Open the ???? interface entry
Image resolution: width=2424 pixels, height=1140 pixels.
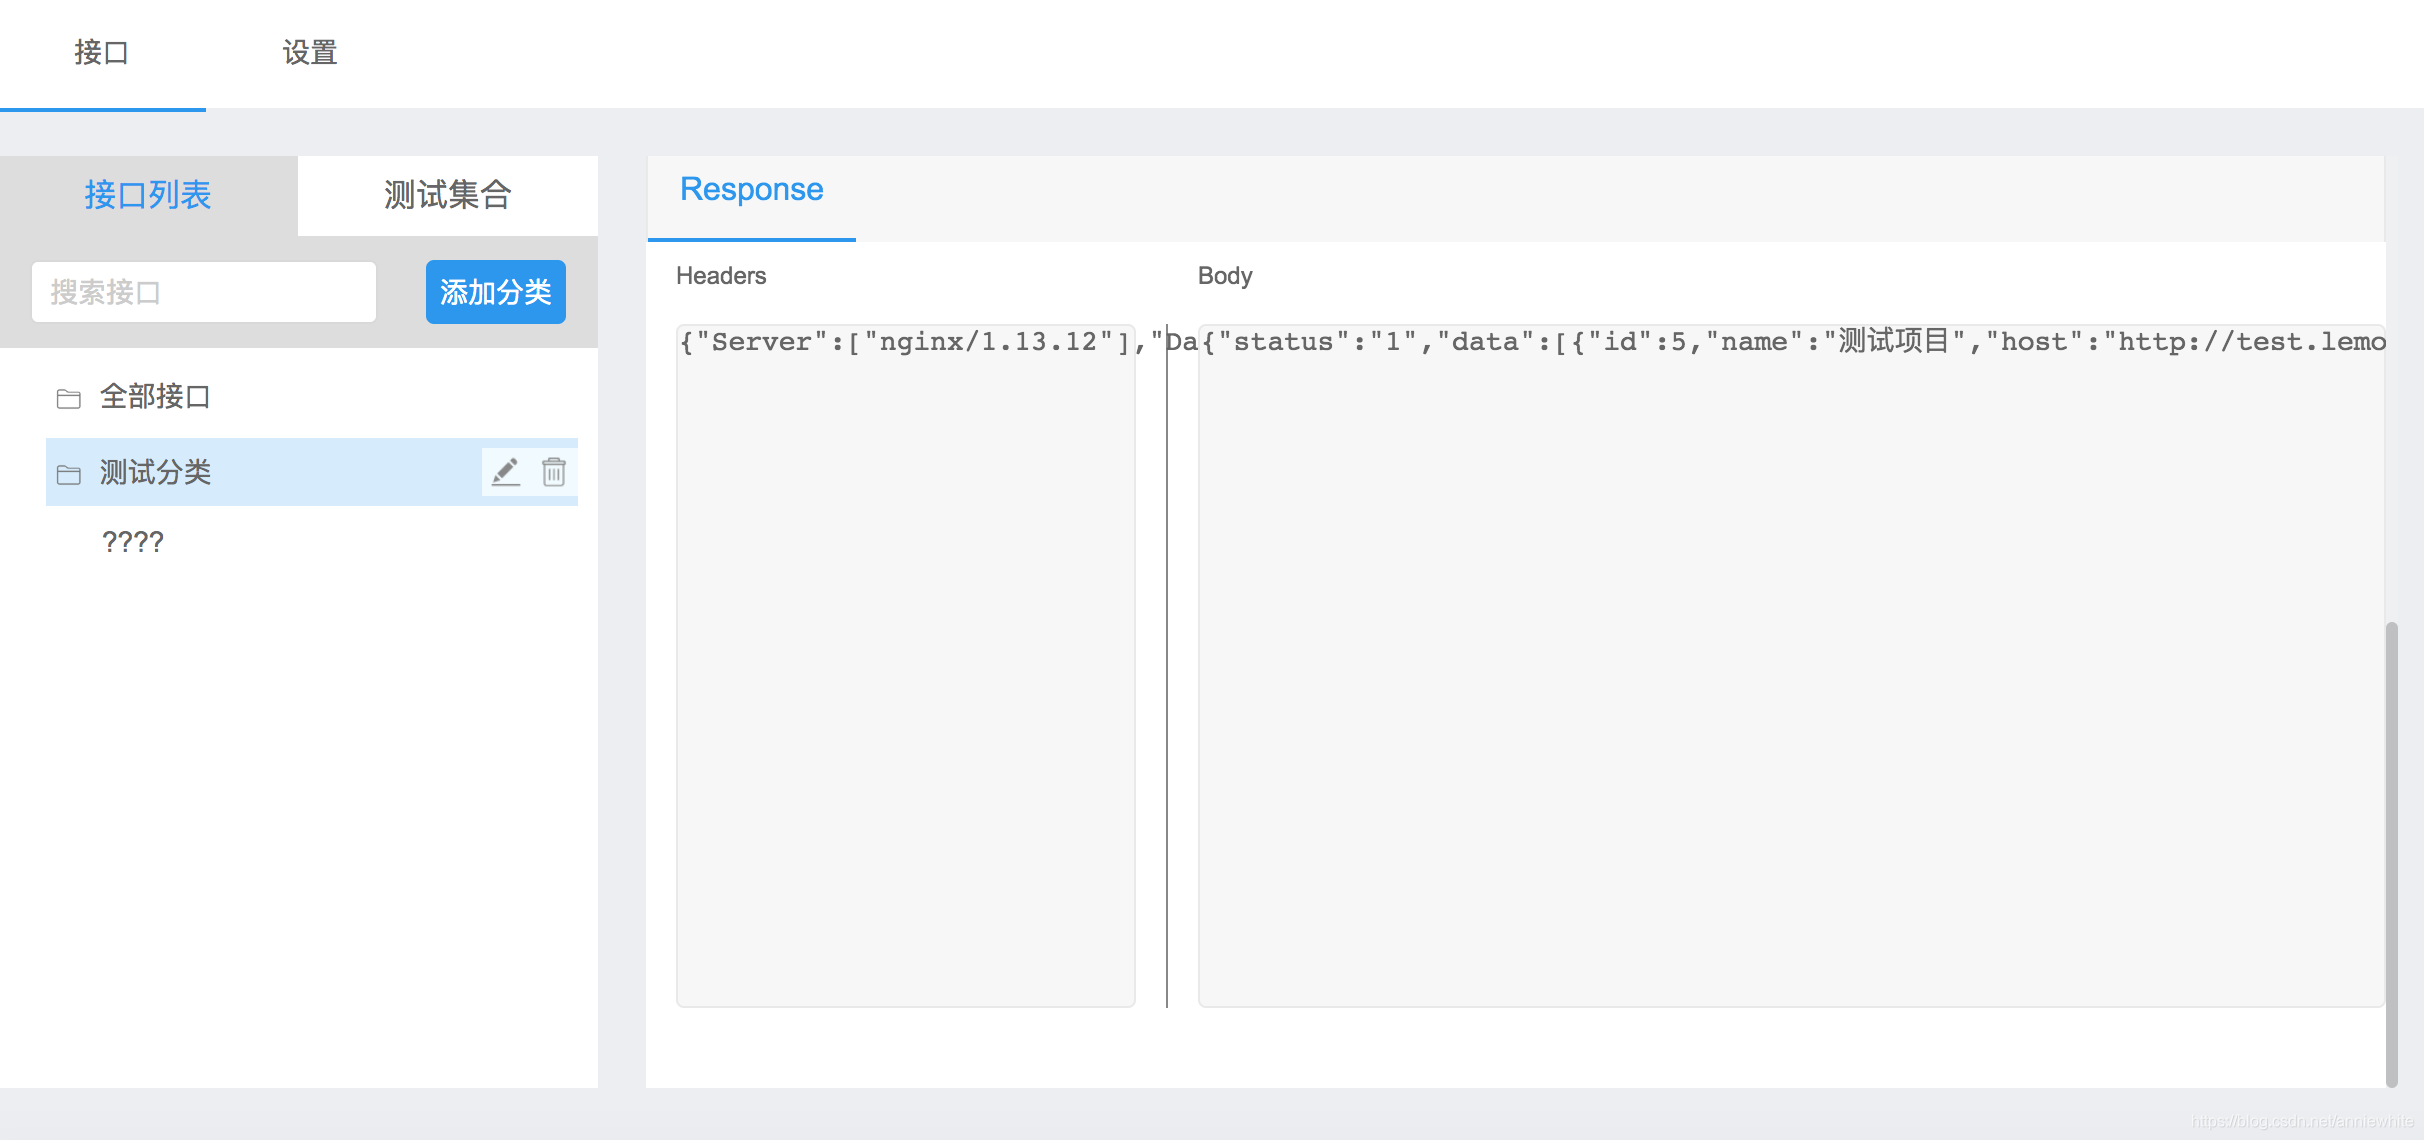point(133,541)
